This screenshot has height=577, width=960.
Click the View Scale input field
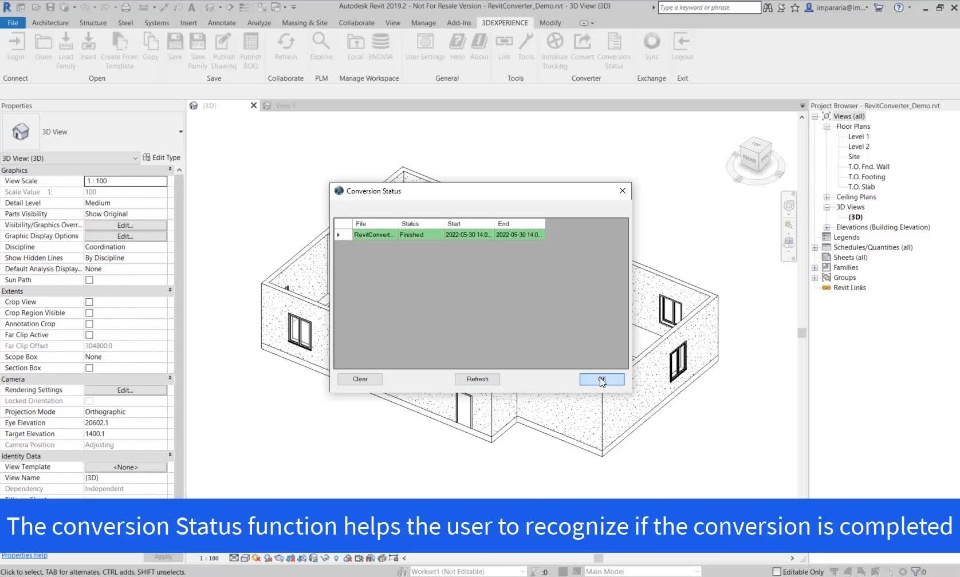[x=126, y=181]
